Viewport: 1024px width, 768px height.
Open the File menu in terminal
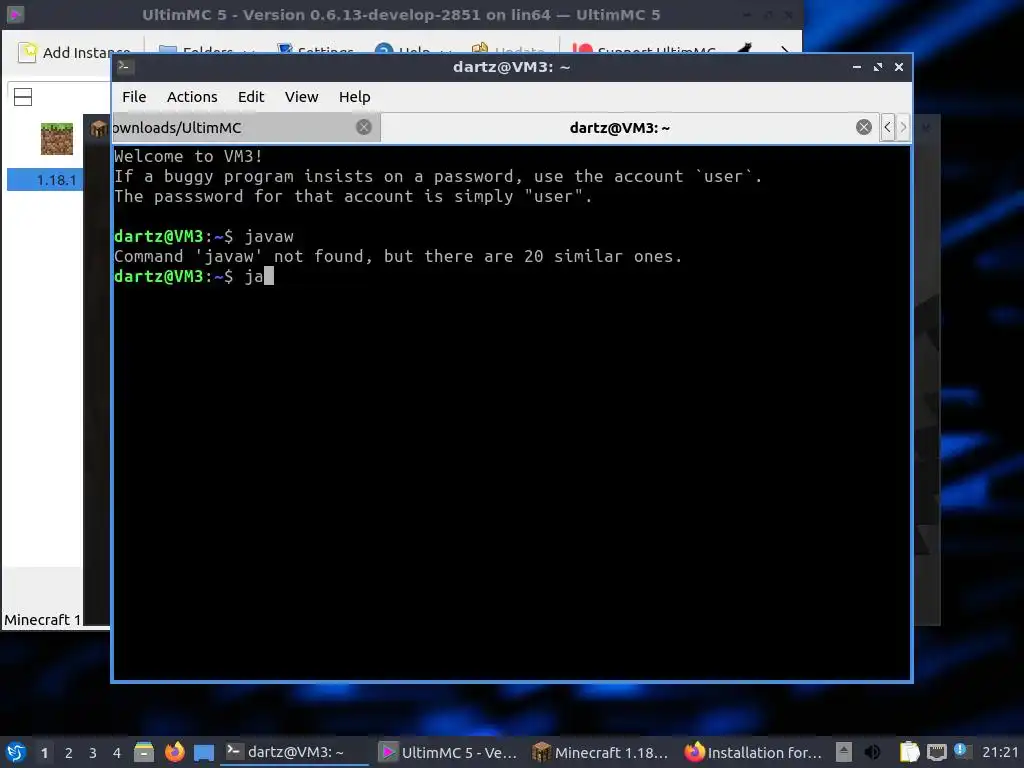pyautogui.click(x=134, y=97)
